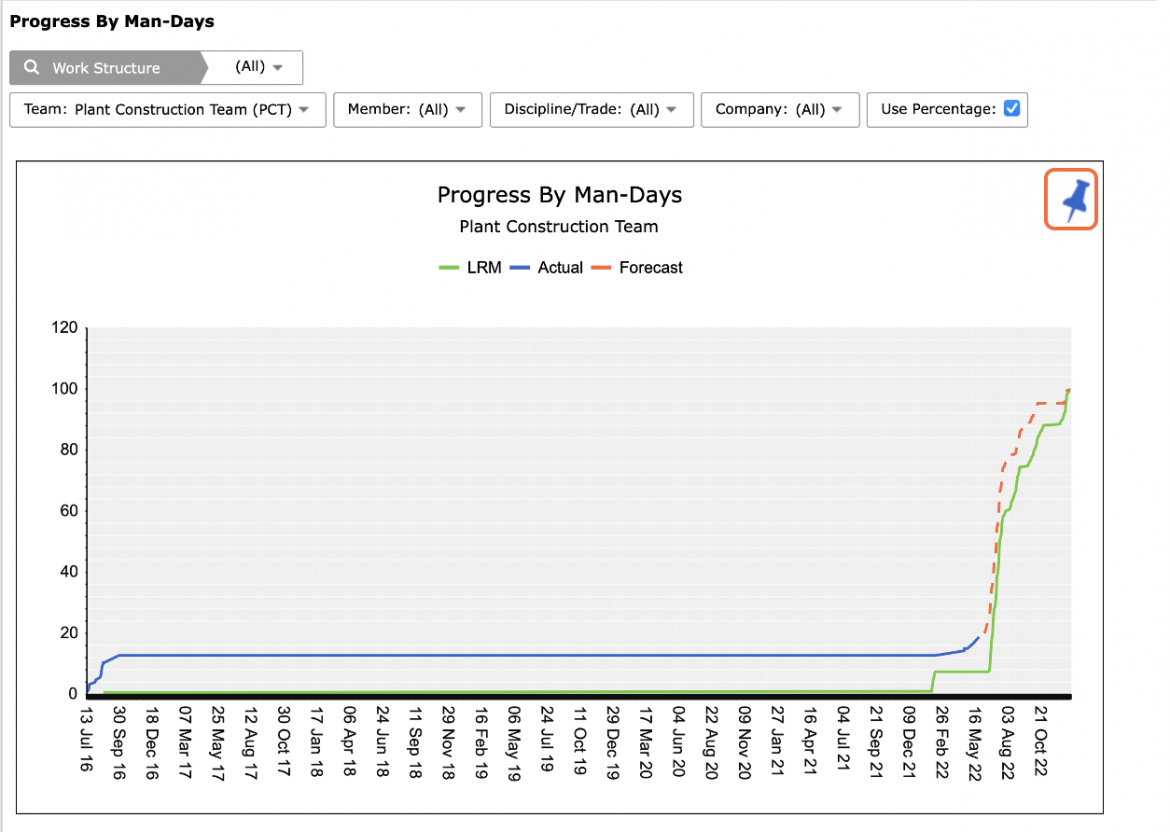Click the 03 Aug 22 axis date label

(1007, 743)
